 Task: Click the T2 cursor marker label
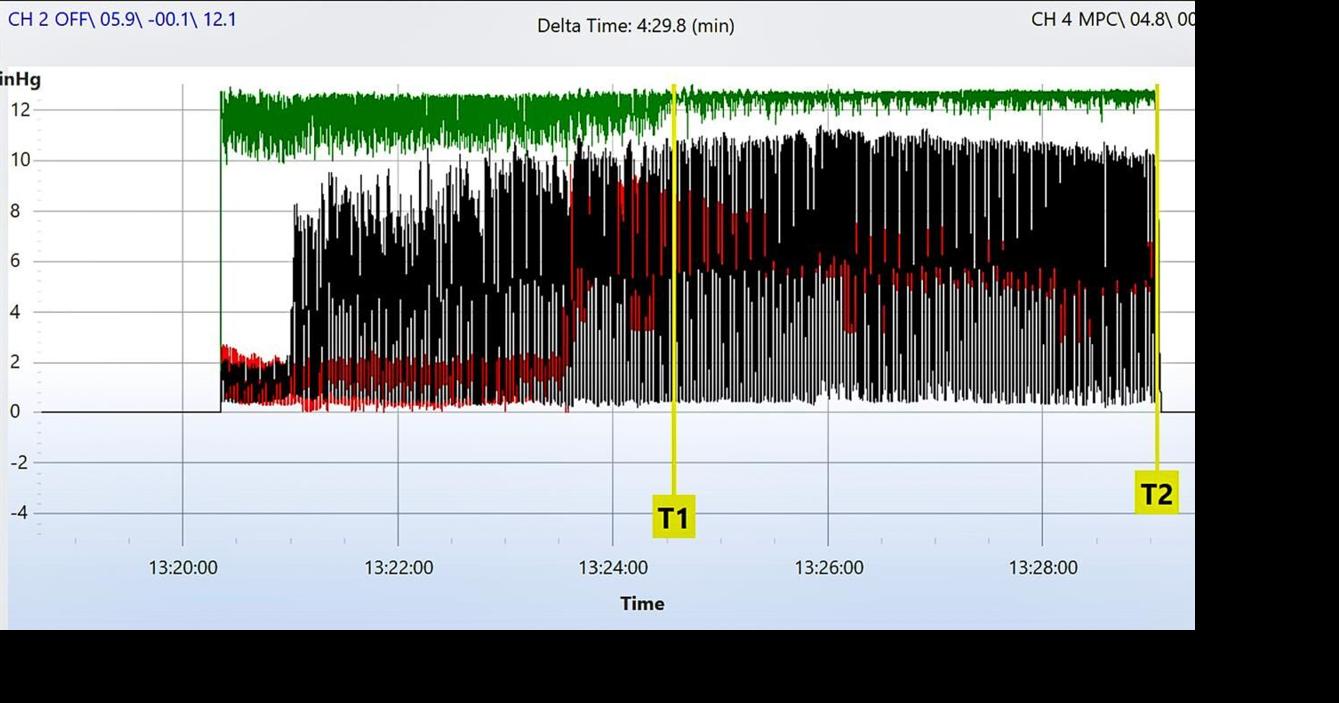[1156, 493]
